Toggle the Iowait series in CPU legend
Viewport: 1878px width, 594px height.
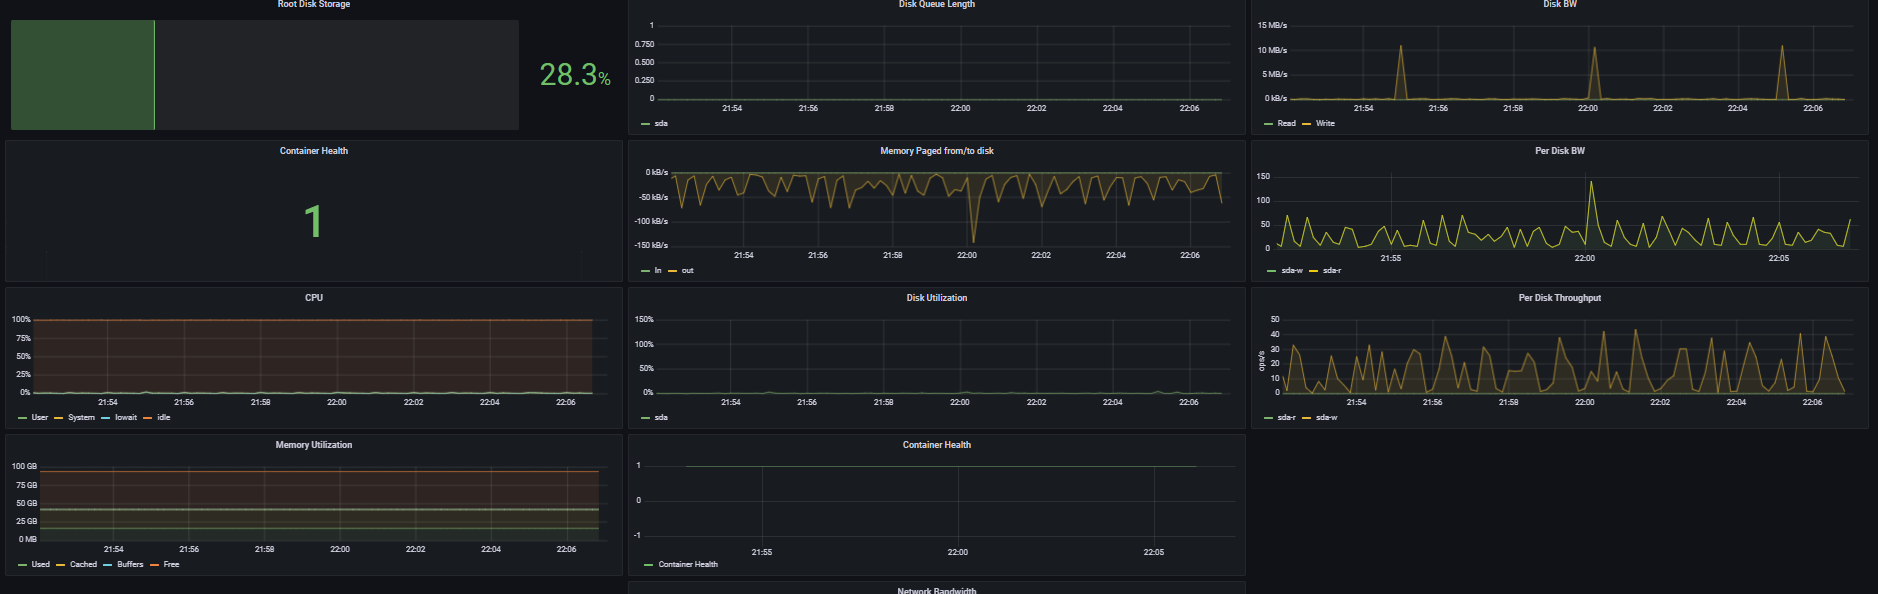point(126,418)
